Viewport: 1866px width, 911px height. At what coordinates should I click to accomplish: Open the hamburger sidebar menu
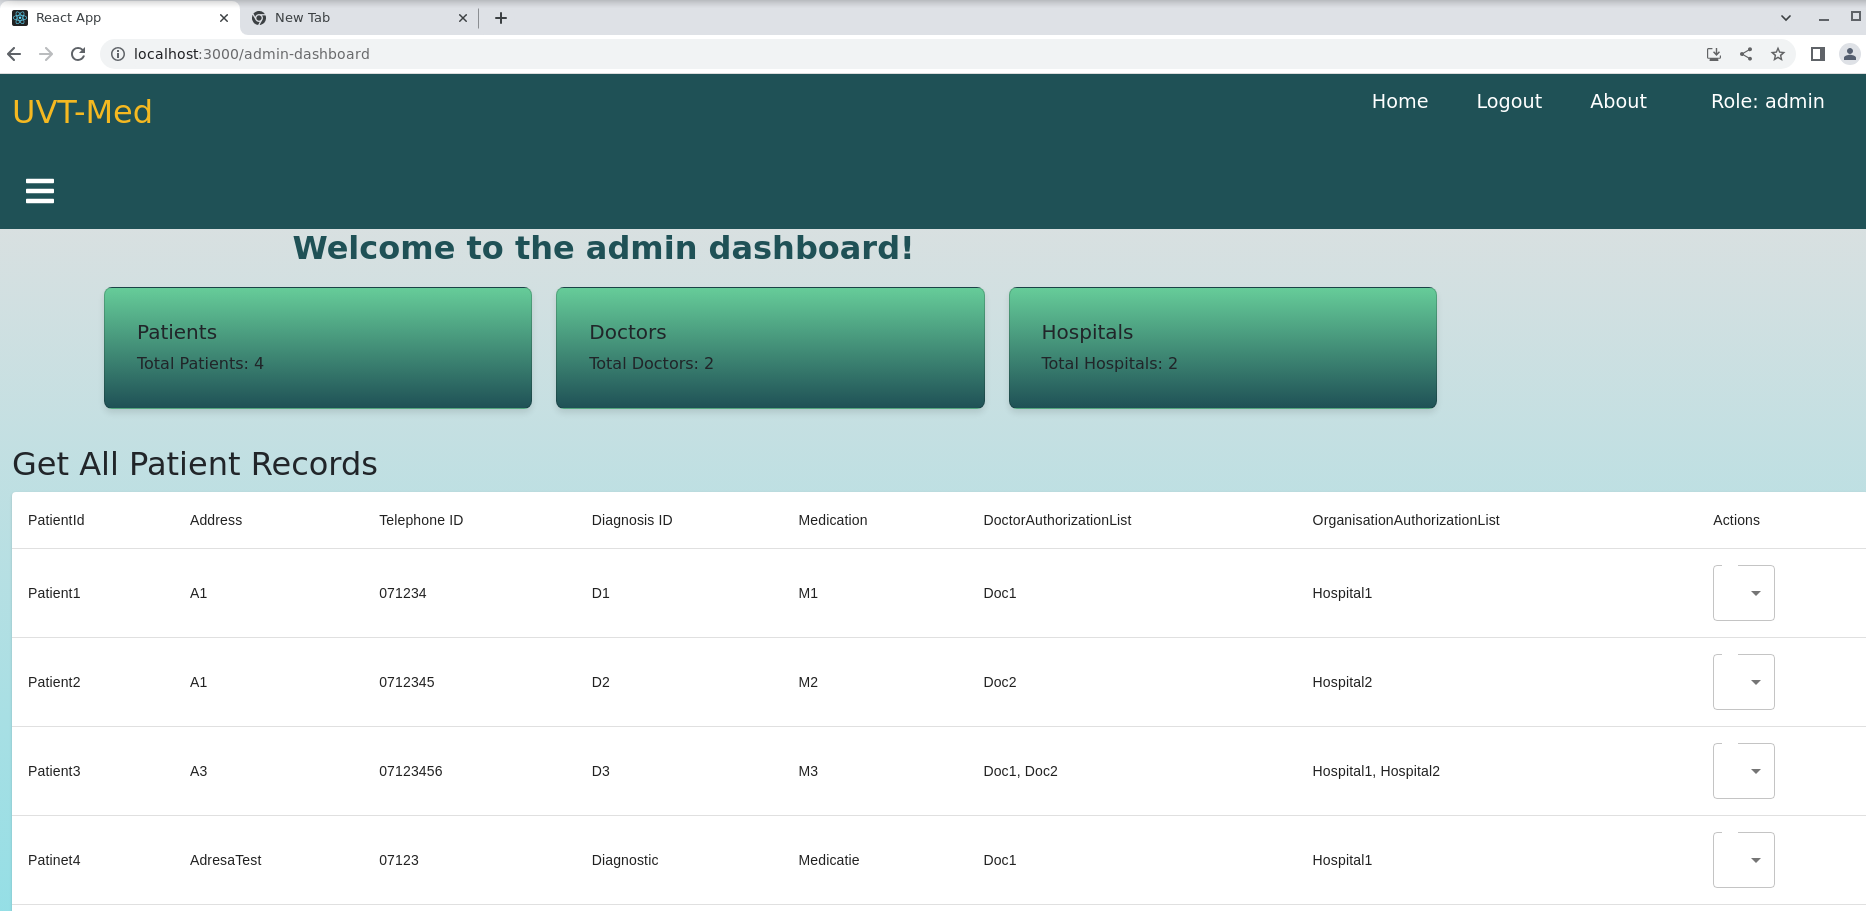point(40,191)
